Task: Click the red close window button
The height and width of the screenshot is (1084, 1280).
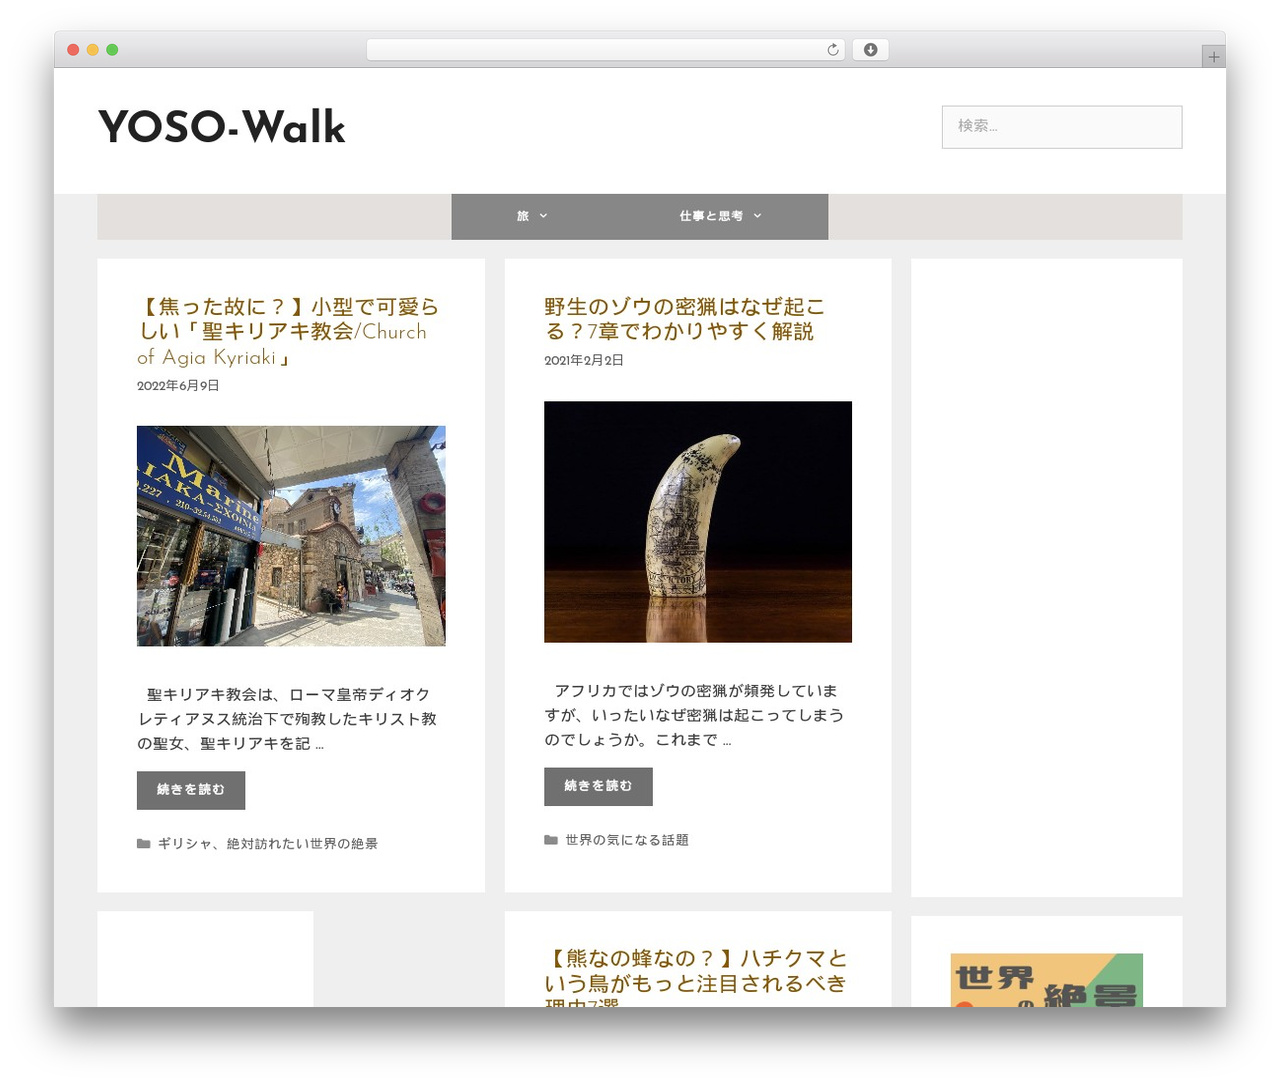Action: pyautogui.click(x=73, y=50)
